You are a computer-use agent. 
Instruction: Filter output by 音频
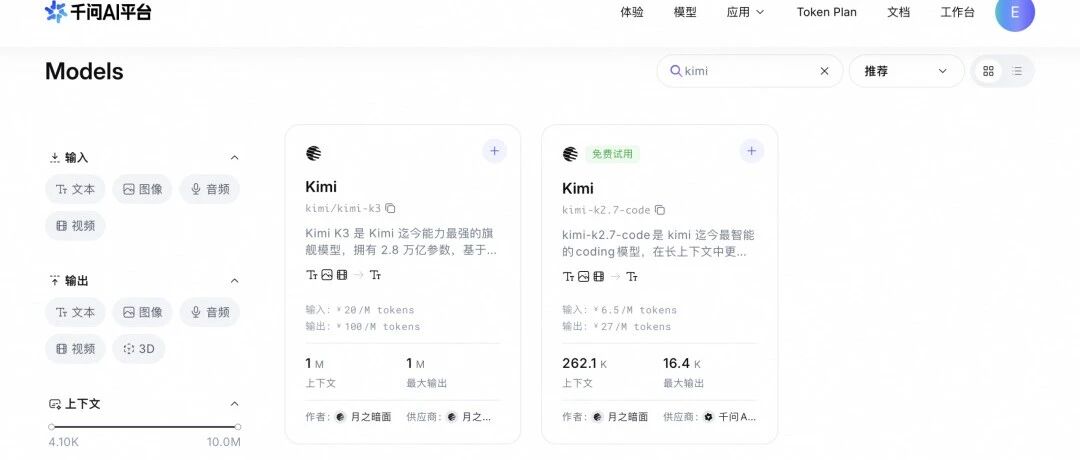tap(210, 312)
